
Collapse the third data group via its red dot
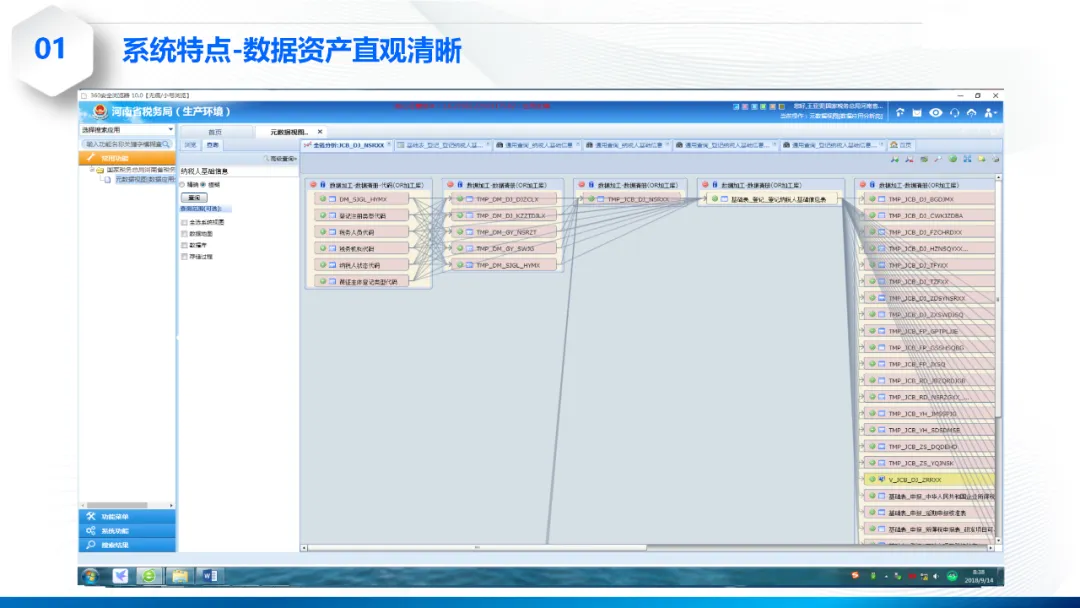click(581, 185)
